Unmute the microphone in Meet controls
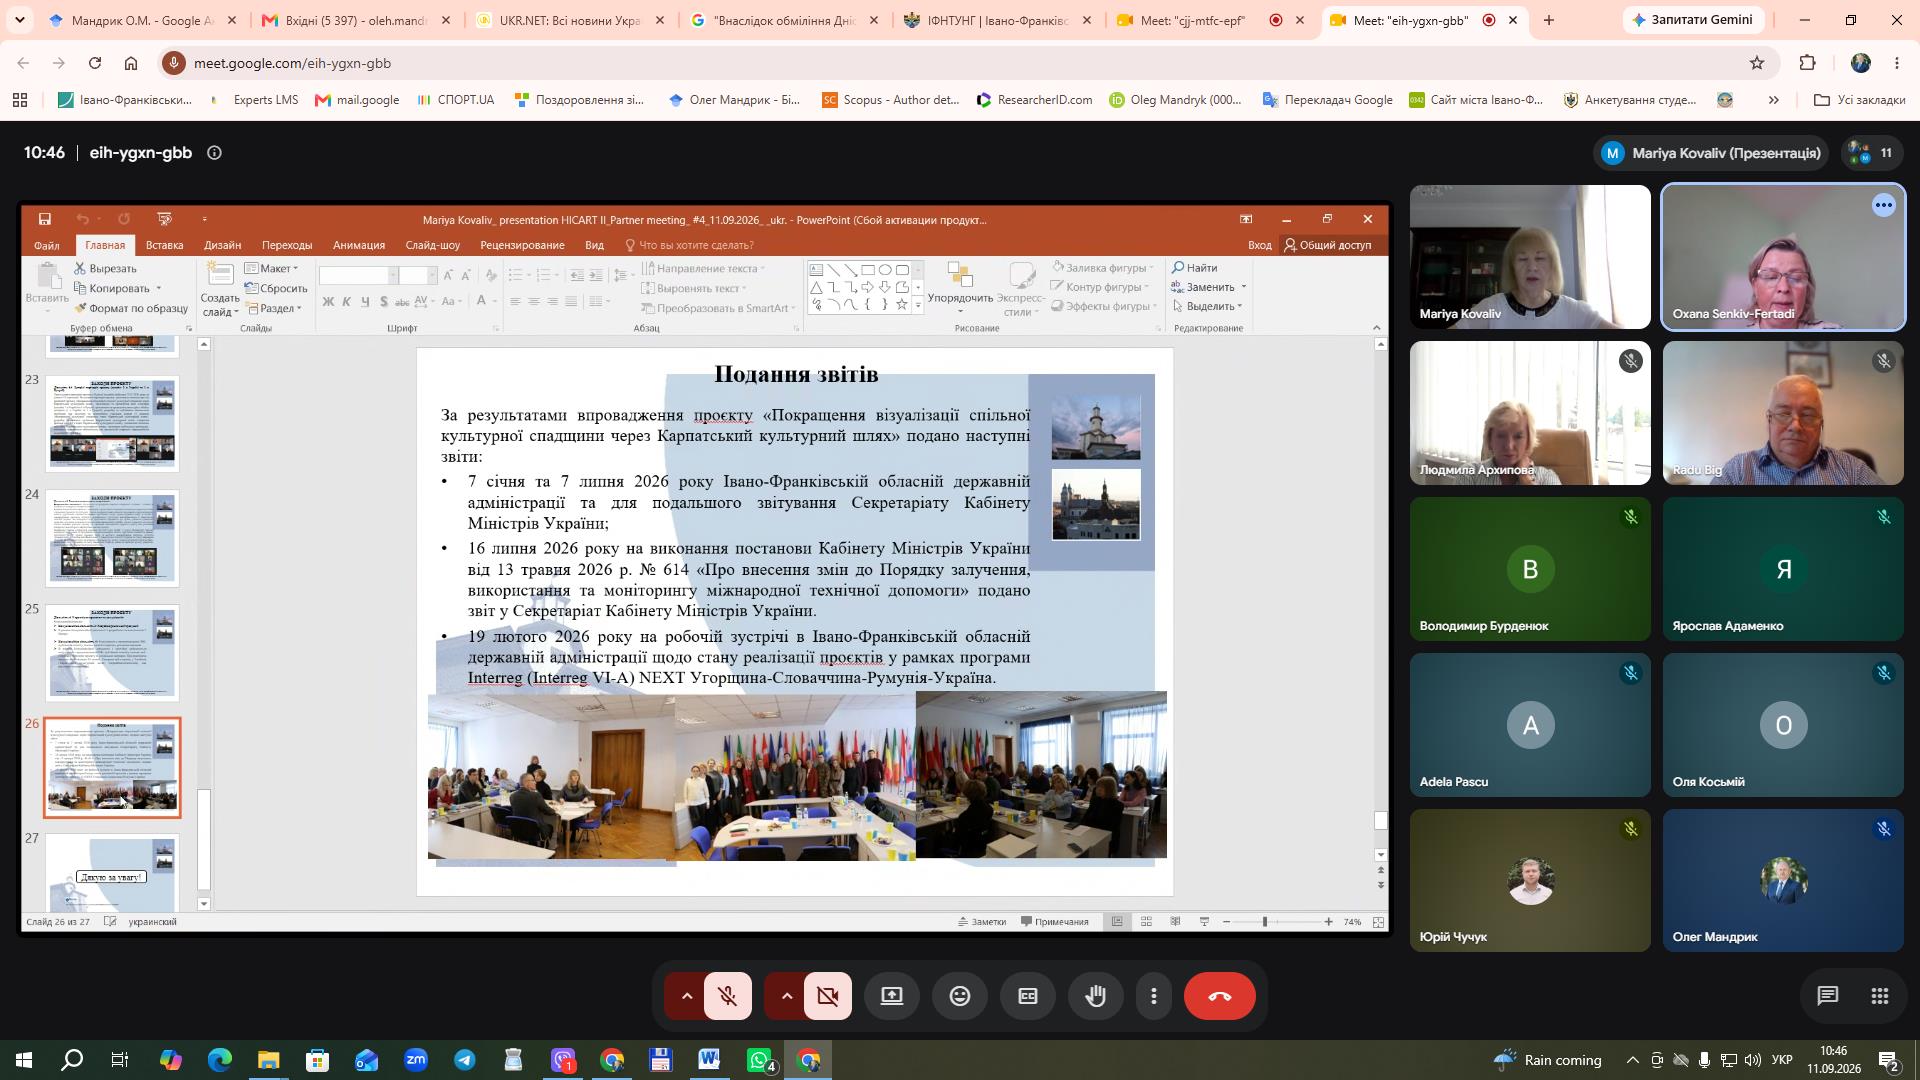Screen dimensions: 1920x1080 (x=728, y=996)
